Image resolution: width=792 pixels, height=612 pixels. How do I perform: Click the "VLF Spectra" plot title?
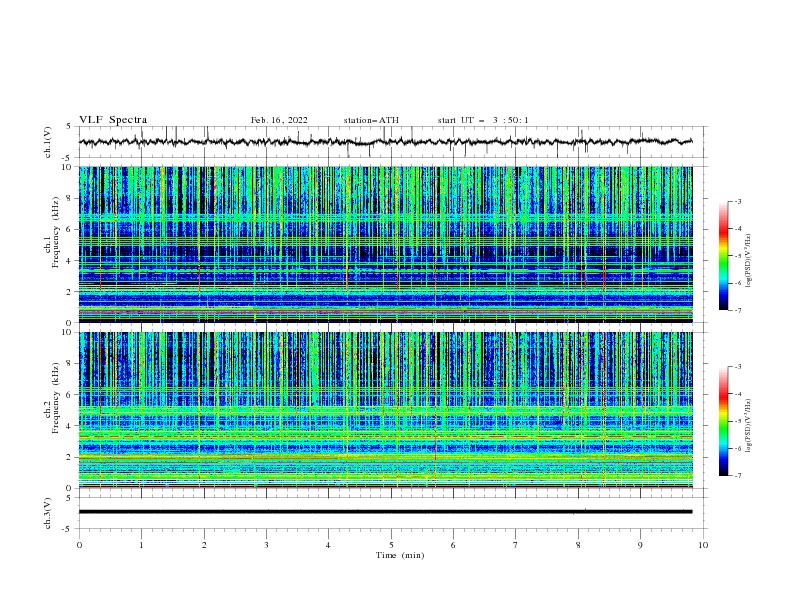coord(113,120)
